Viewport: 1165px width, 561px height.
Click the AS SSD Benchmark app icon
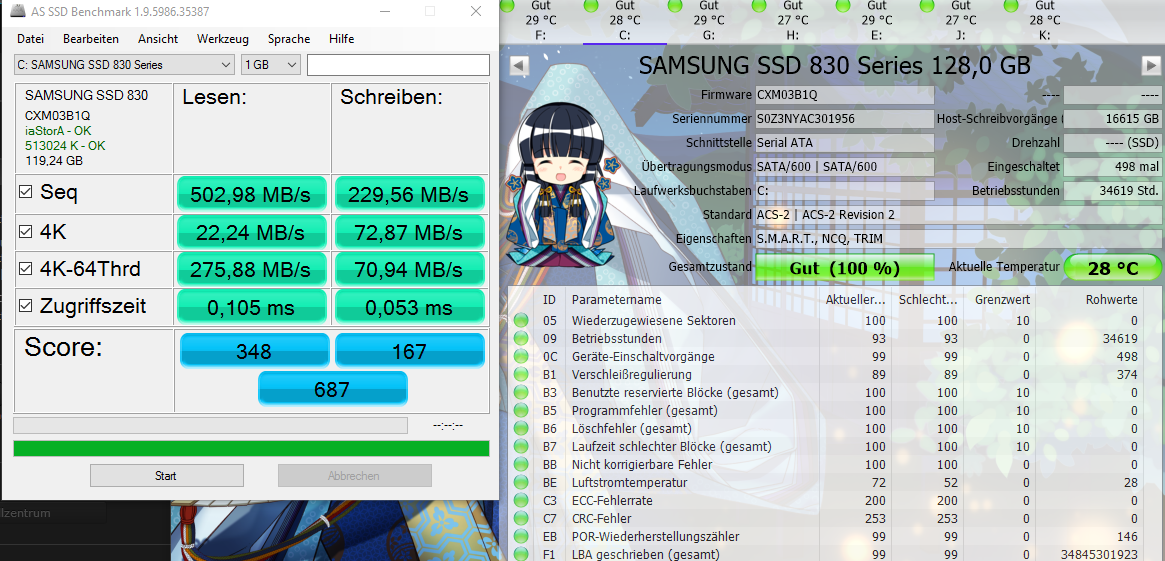(16, 12)
